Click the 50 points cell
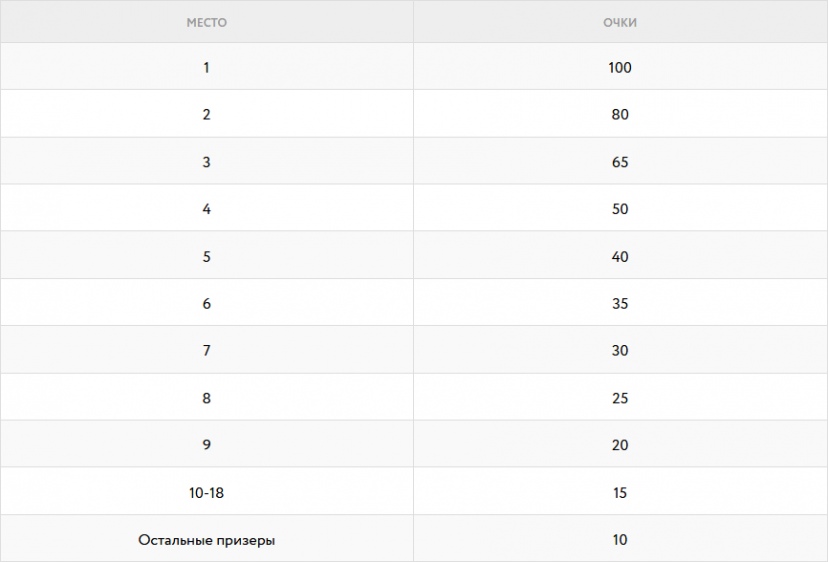 620,208
